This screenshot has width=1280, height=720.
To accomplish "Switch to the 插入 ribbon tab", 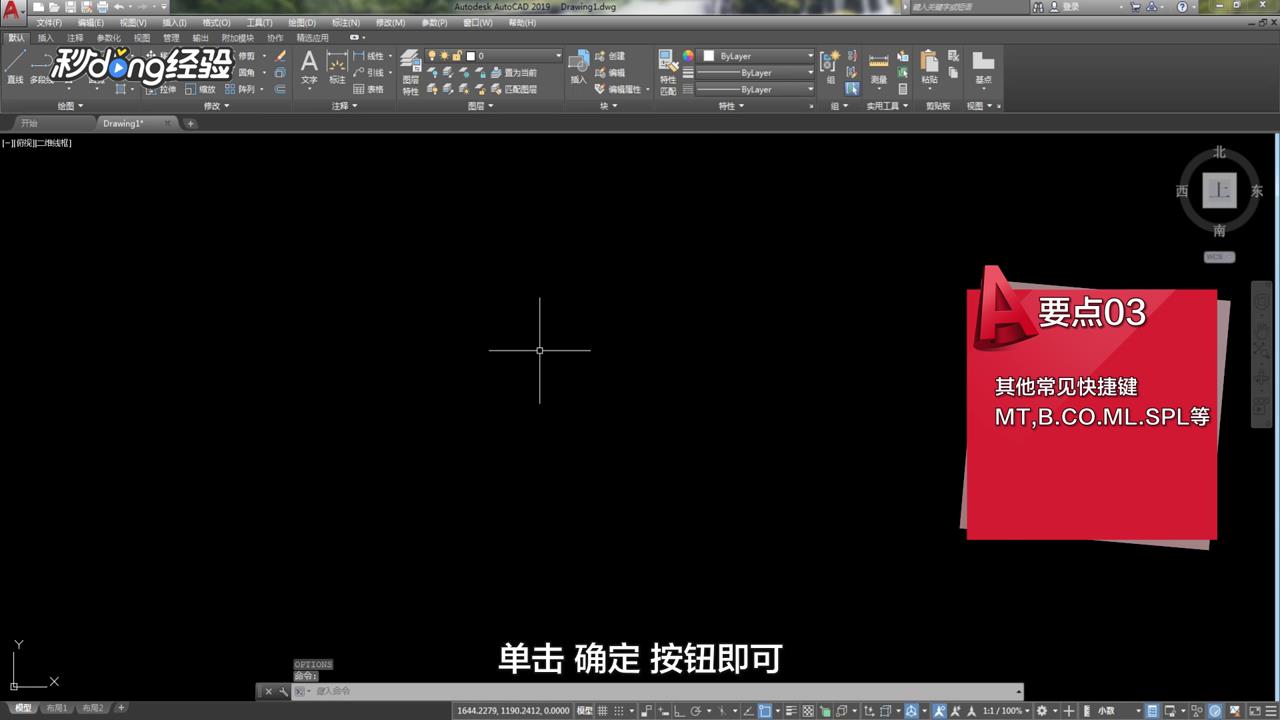I will (46, 38).
